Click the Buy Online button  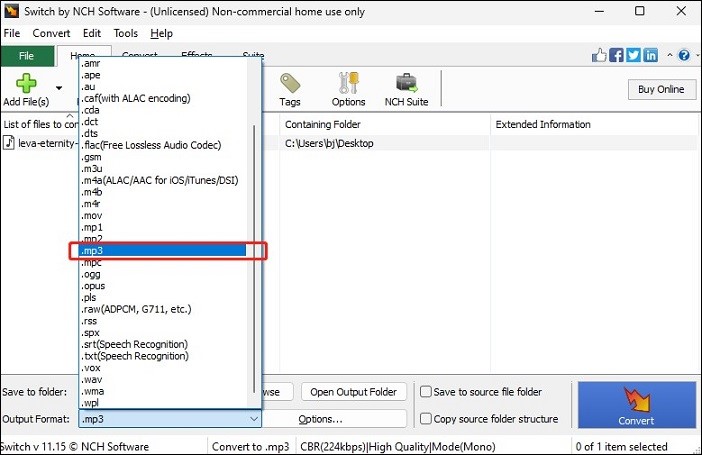coord(661,89)
